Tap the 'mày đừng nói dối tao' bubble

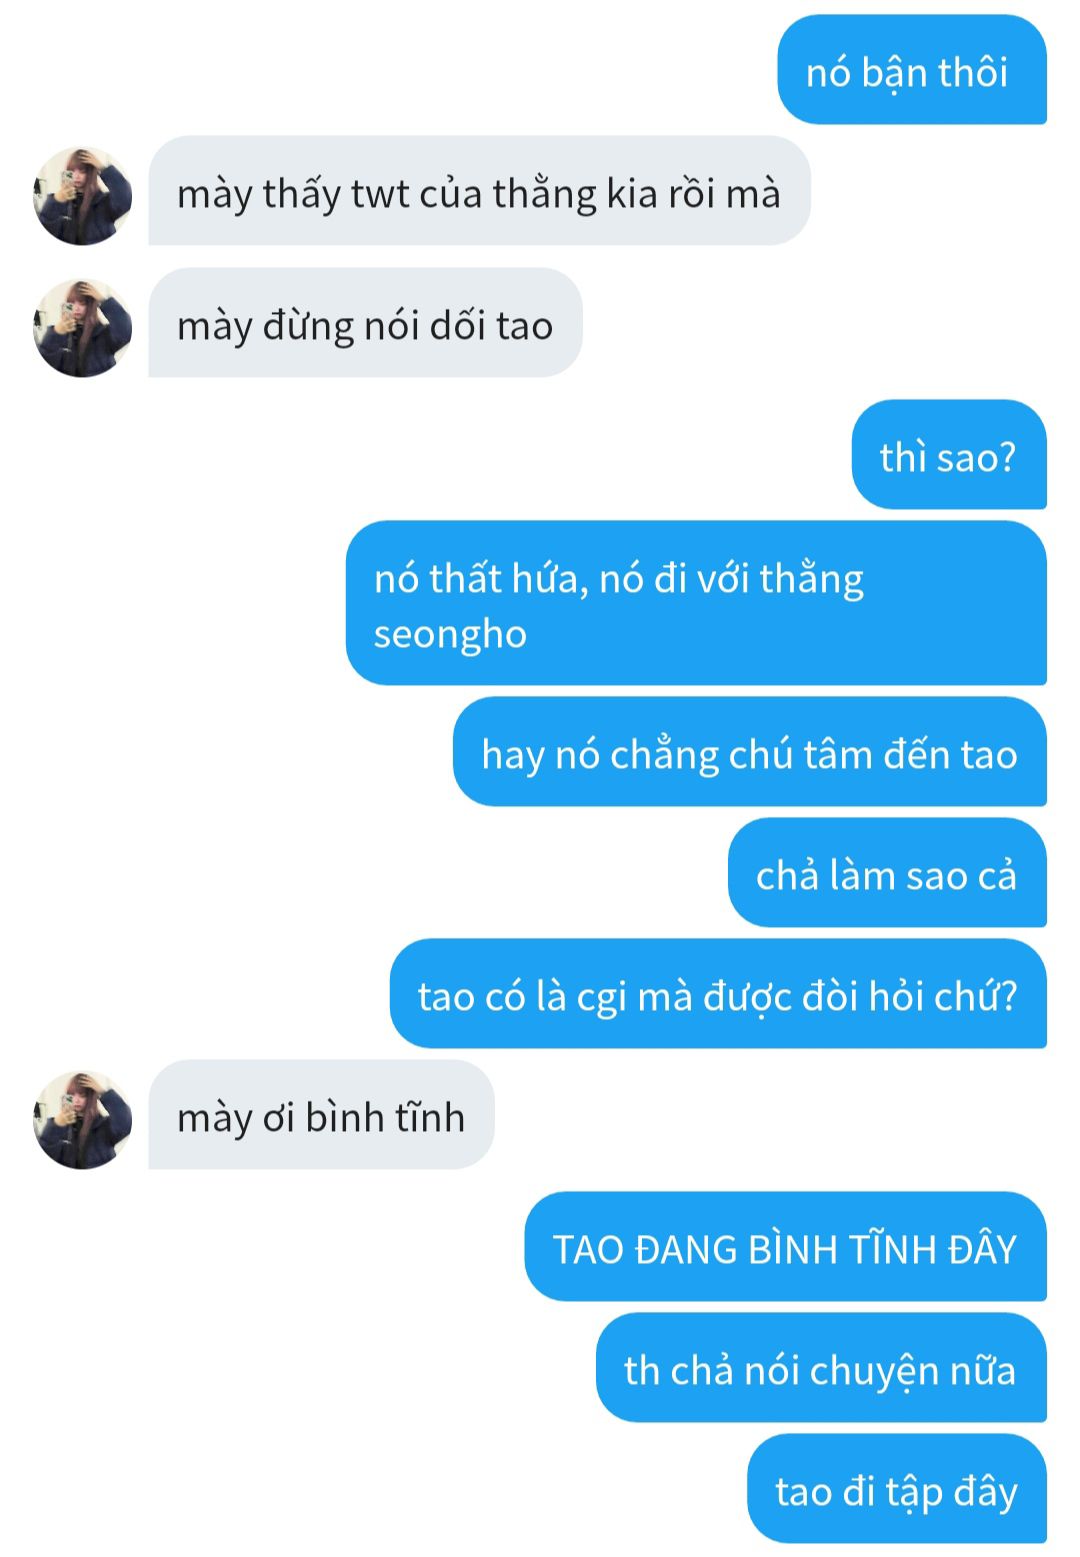(365, 323)
